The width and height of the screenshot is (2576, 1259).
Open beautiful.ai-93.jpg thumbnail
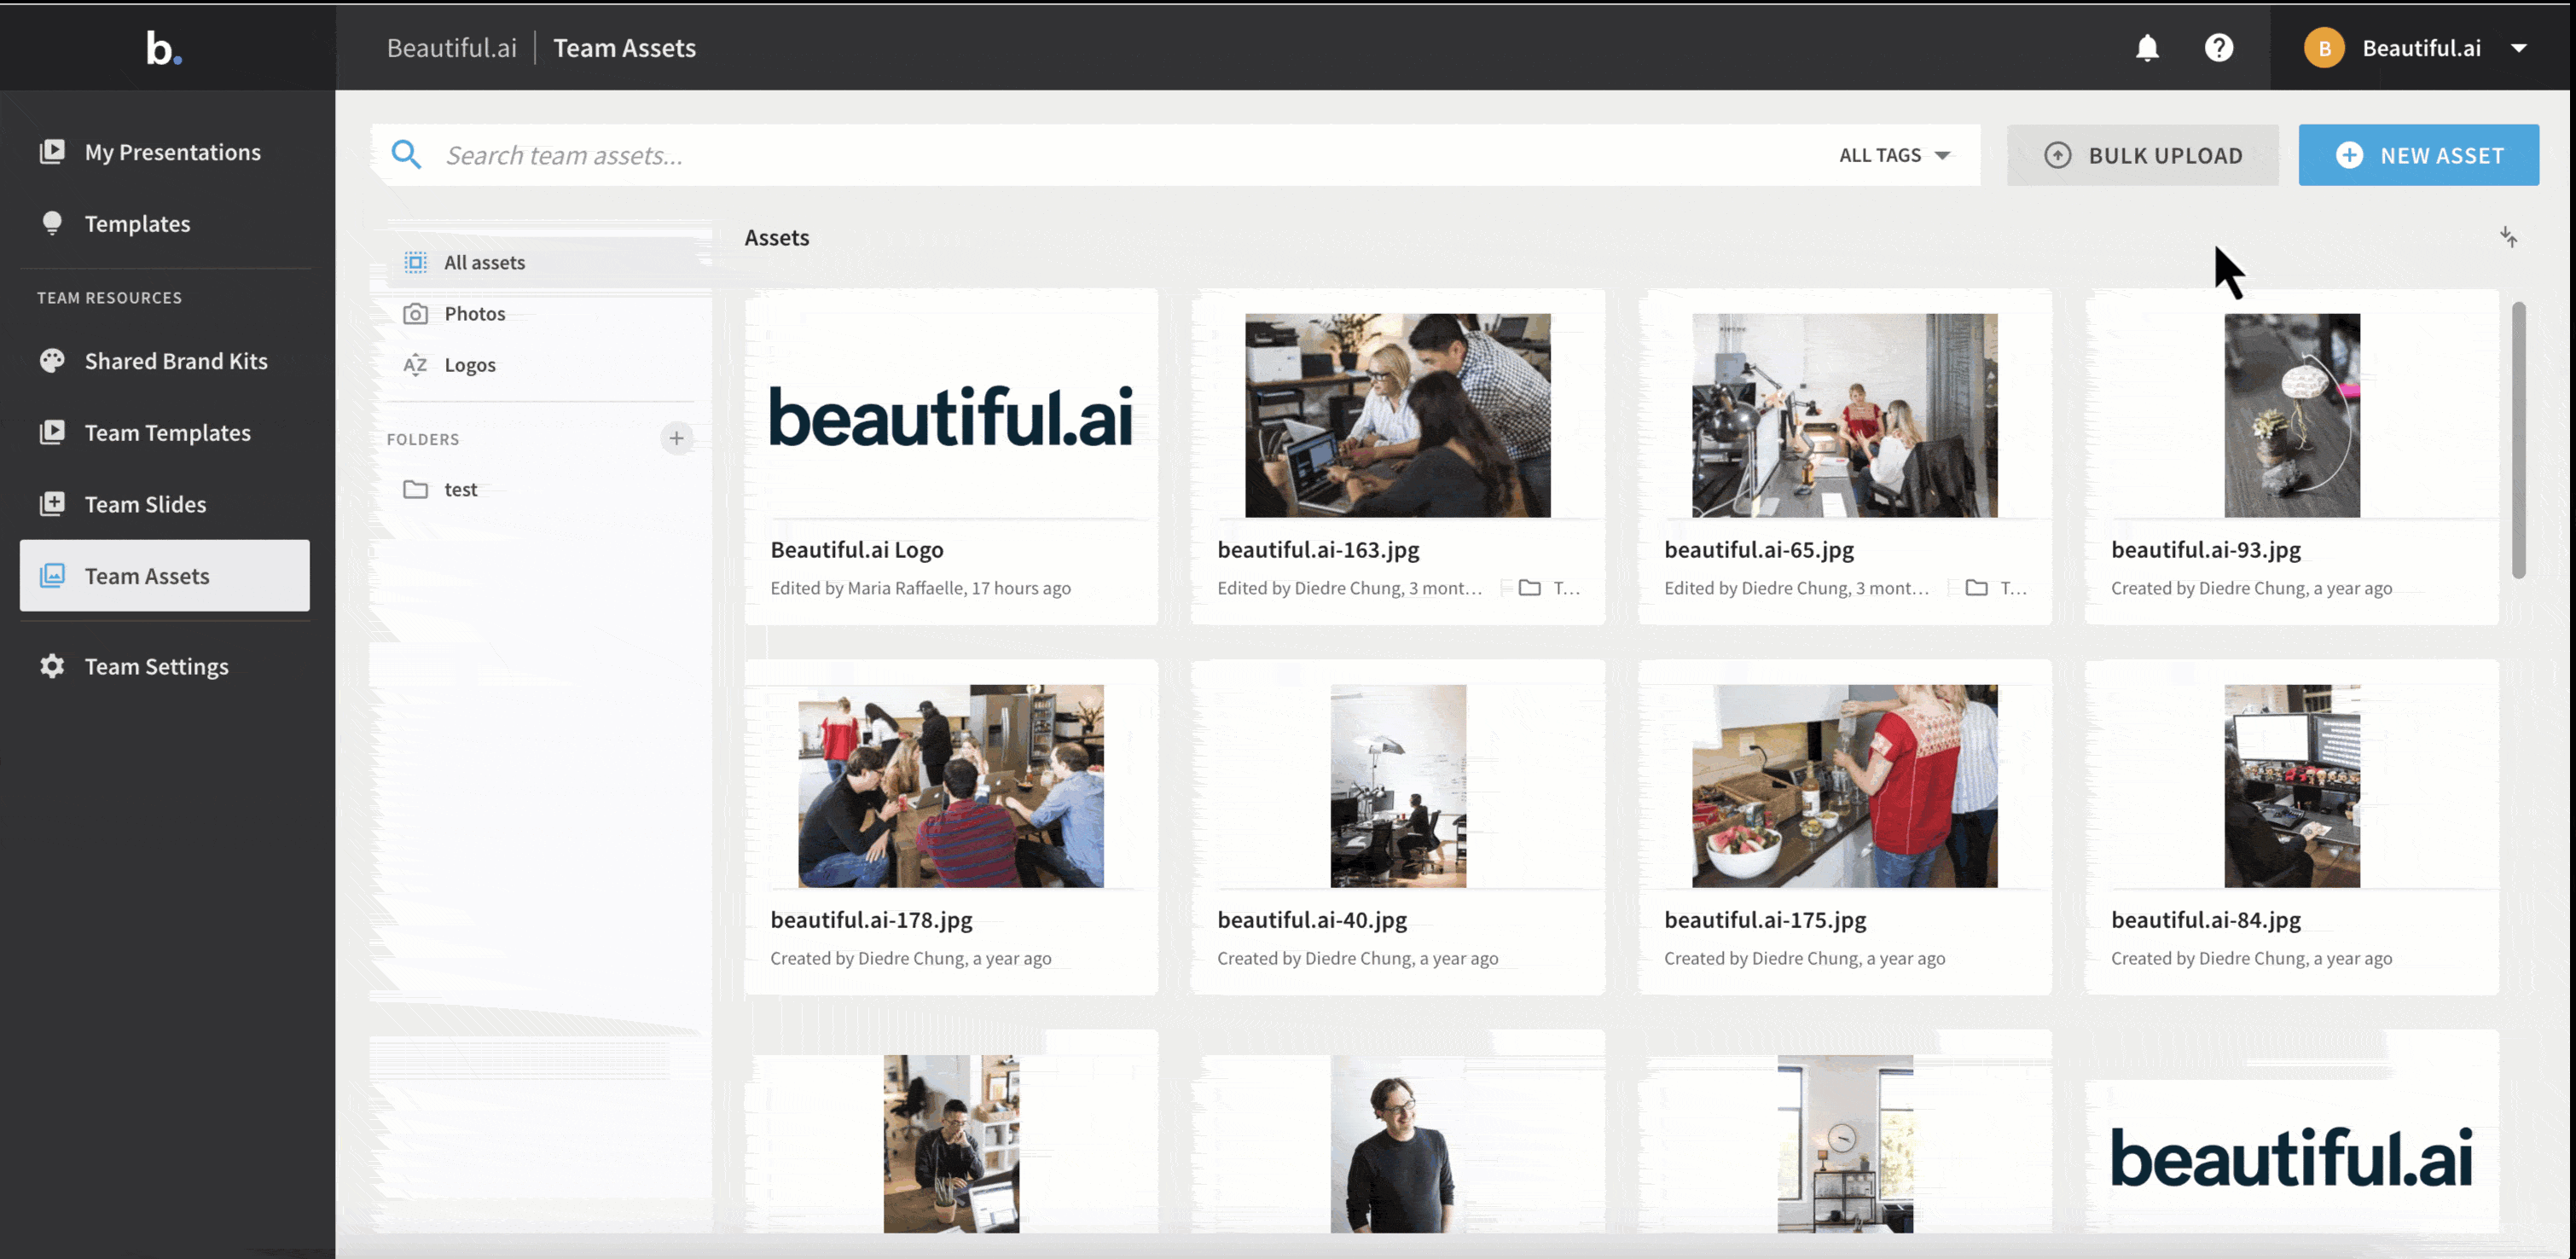click(x=2292, y=416)
